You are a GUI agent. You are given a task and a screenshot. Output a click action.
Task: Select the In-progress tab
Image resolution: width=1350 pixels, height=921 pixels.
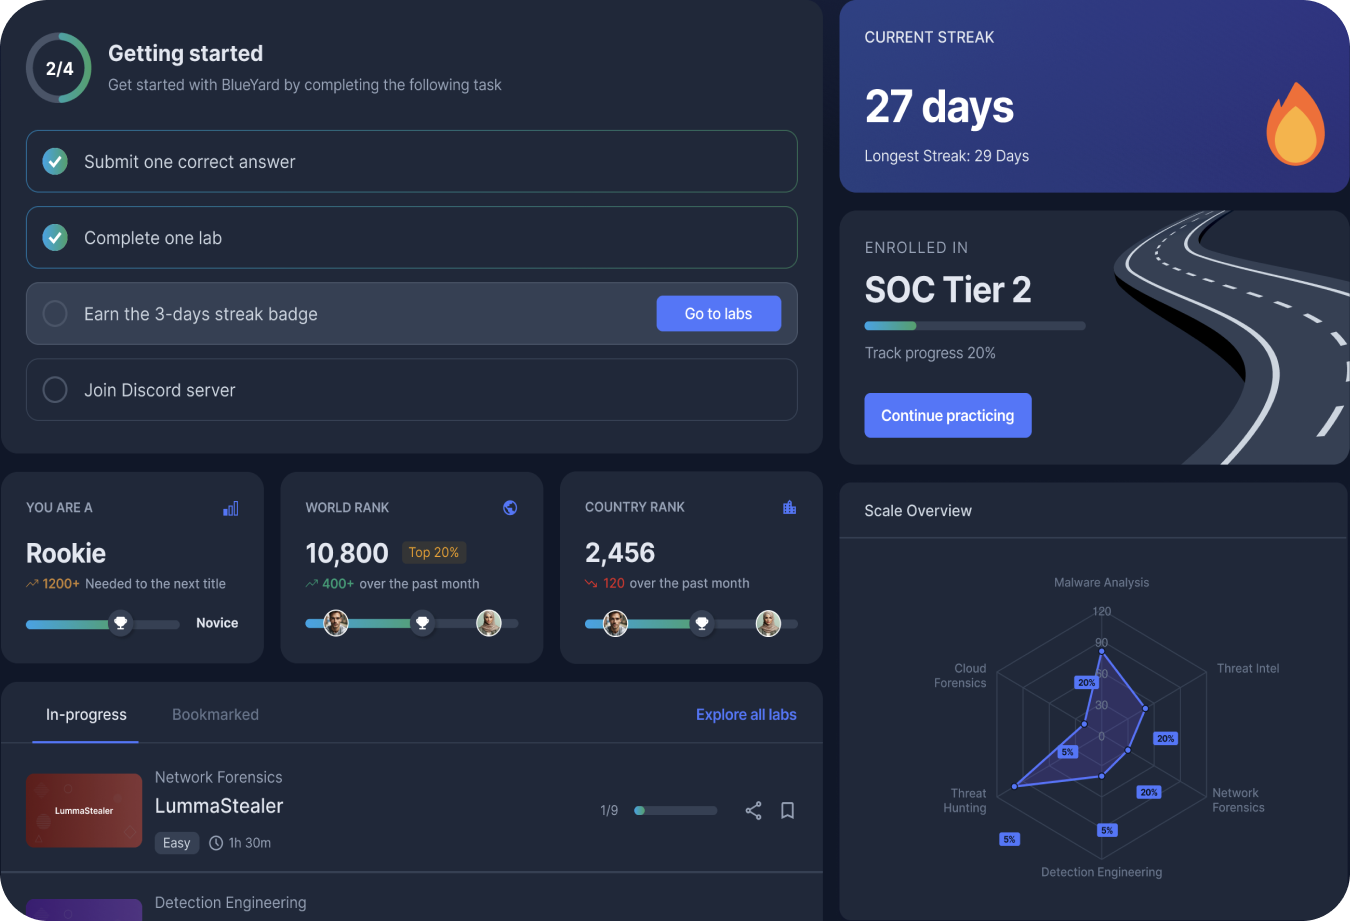click(86, 715)
